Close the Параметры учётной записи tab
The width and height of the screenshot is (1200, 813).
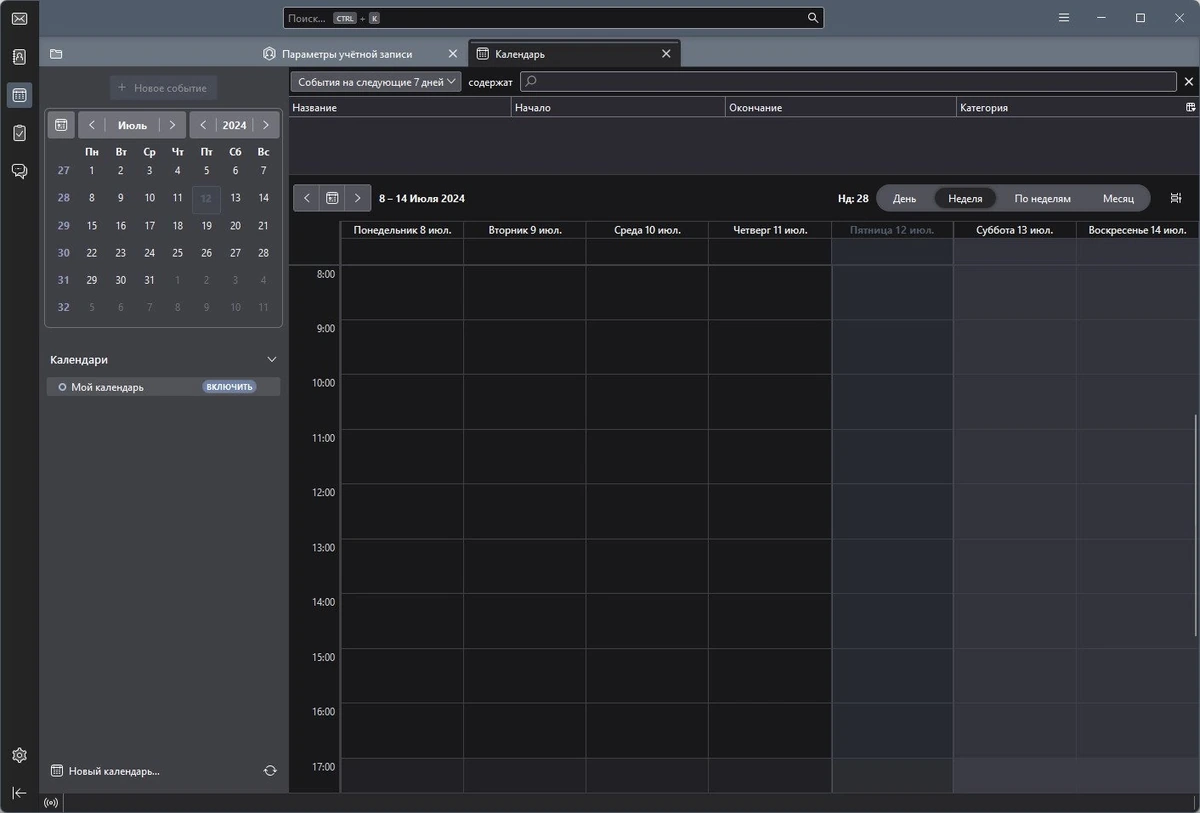[453, 54]
